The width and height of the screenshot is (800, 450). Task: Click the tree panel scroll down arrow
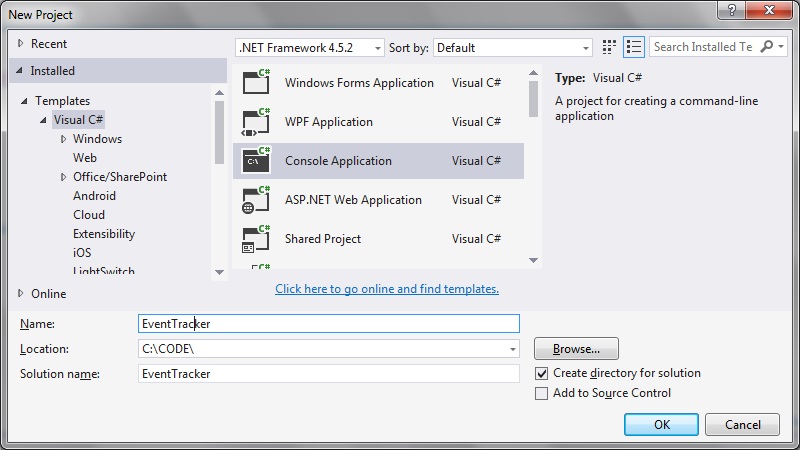(219, 272)
